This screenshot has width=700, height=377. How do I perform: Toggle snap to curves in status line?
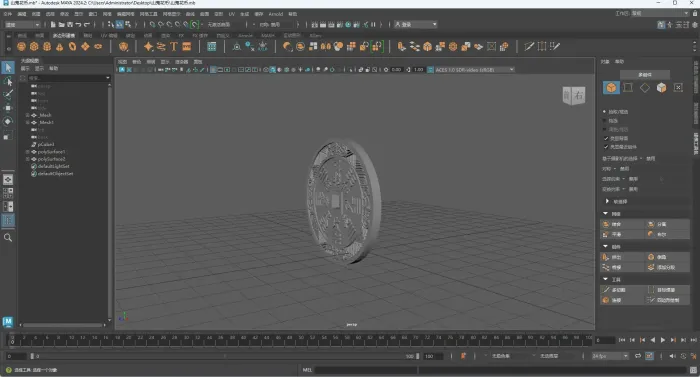(161, 25)
